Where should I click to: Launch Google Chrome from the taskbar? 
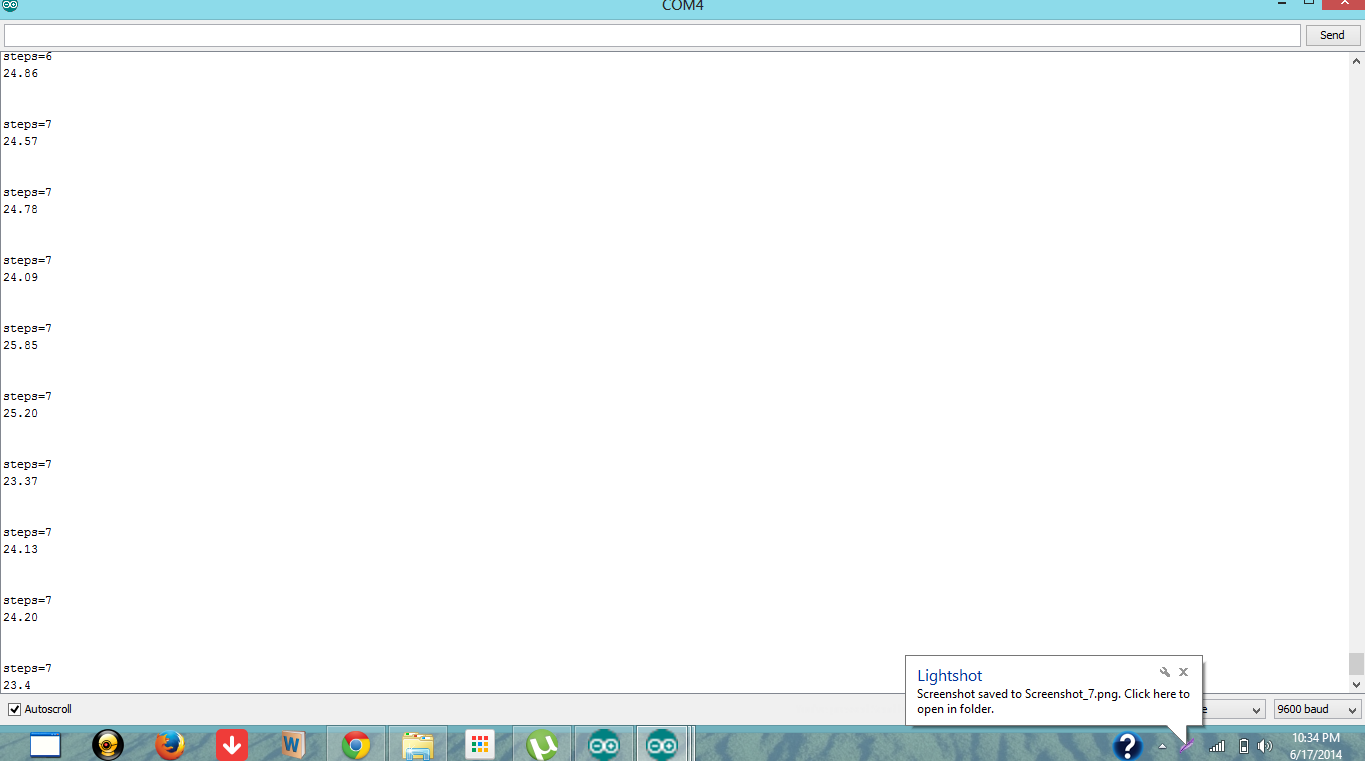(x=356, y=745)
